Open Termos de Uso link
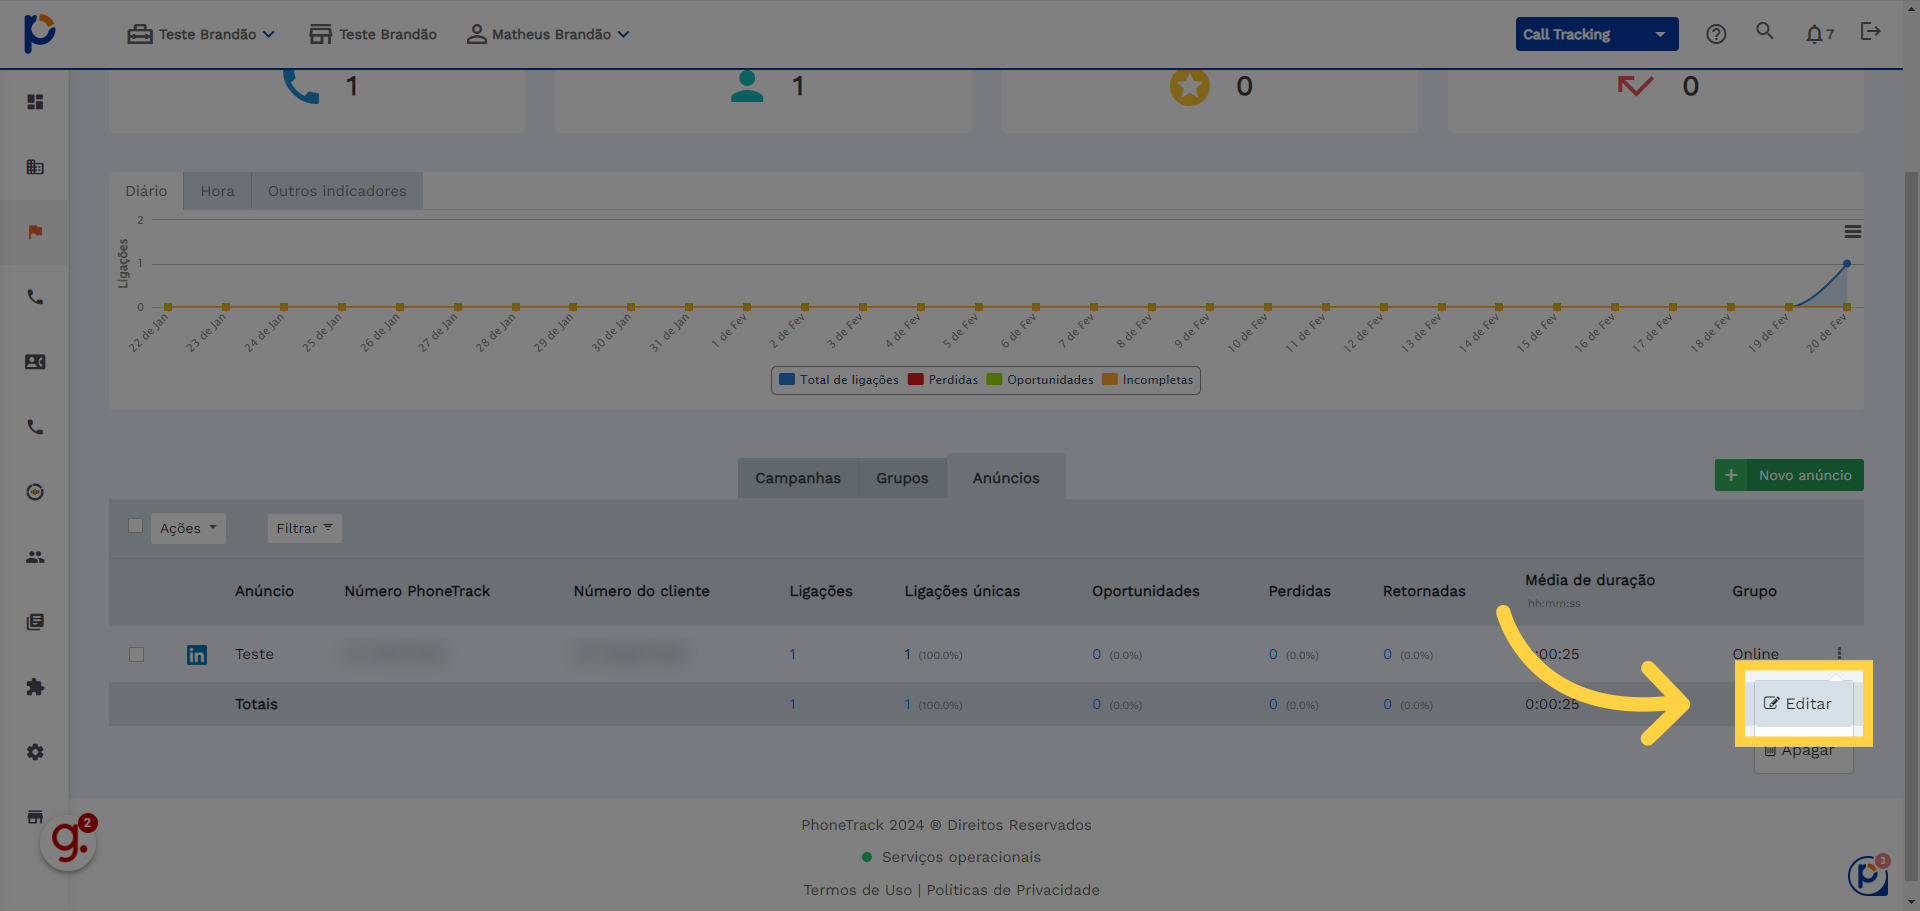The height and width of the screenshot is (911, 1920). coord(858,890)
